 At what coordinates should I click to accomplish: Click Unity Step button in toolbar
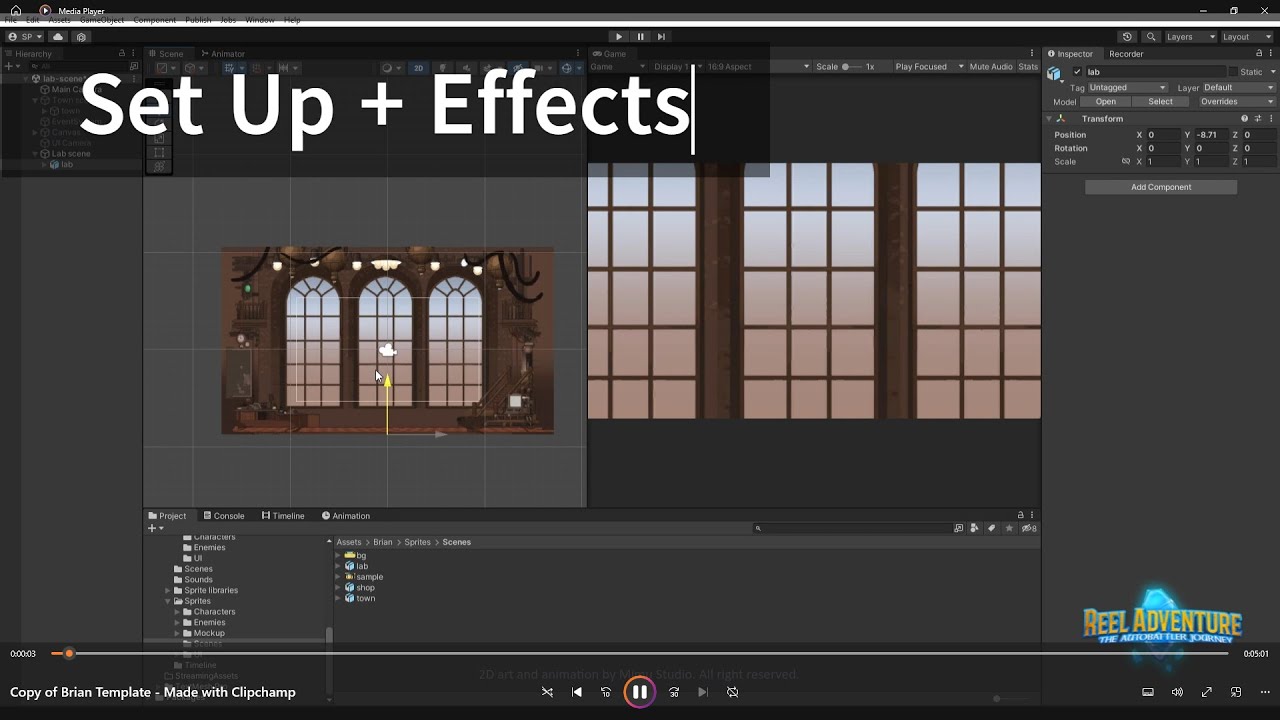coord(661,37)
